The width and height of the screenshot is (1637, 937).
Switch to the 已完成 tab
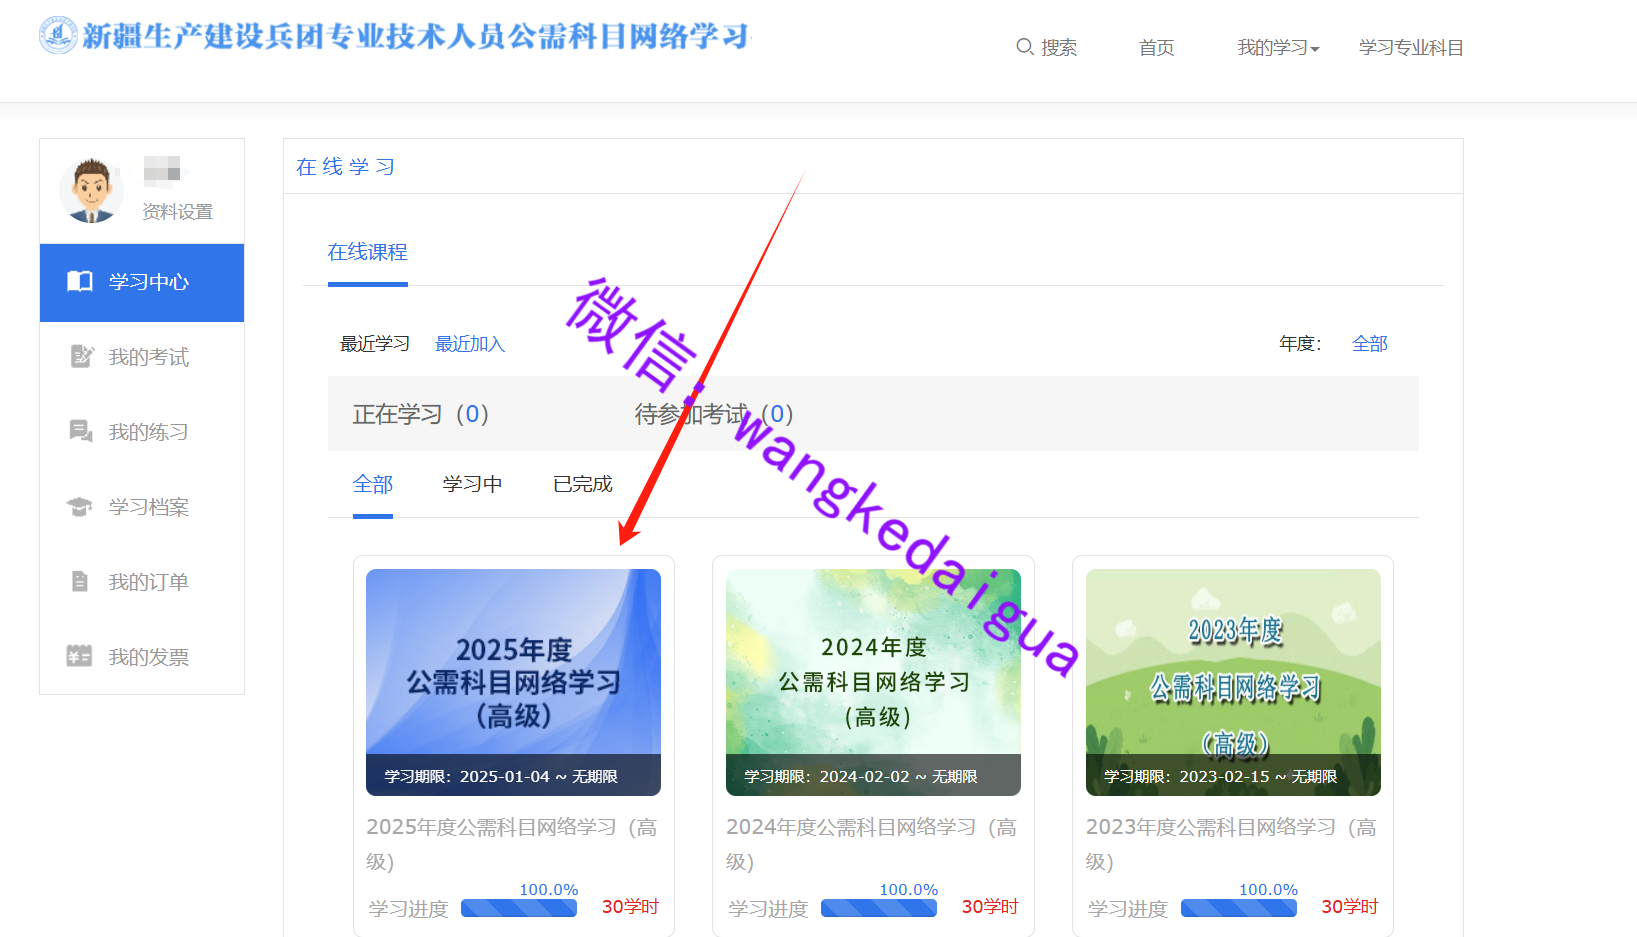(582, 484)
